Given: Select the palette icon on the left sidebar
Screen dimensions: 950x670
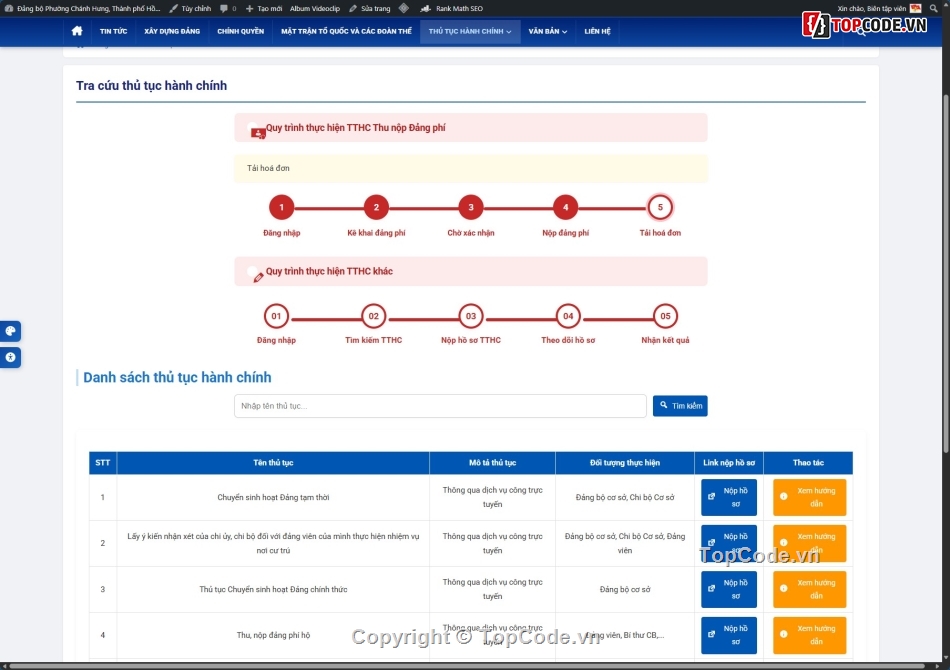Looking at the screenshot, I should [10, 331].
